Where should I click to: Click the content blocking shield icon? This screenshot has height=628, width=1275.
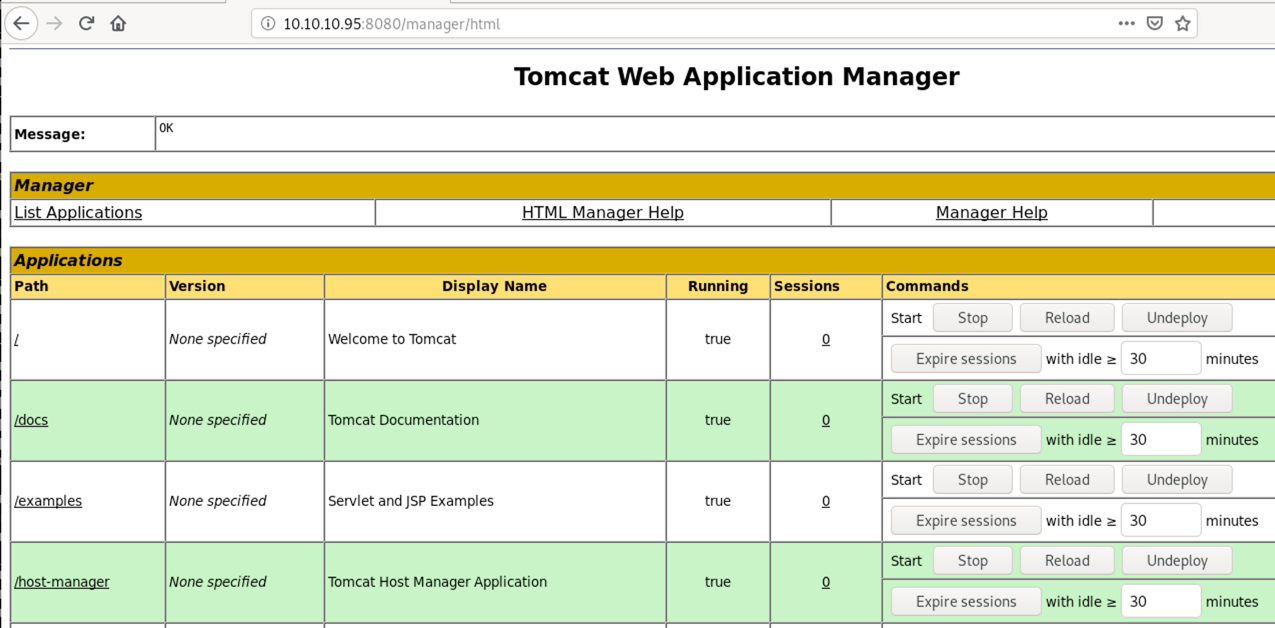tap(1154, 22)
